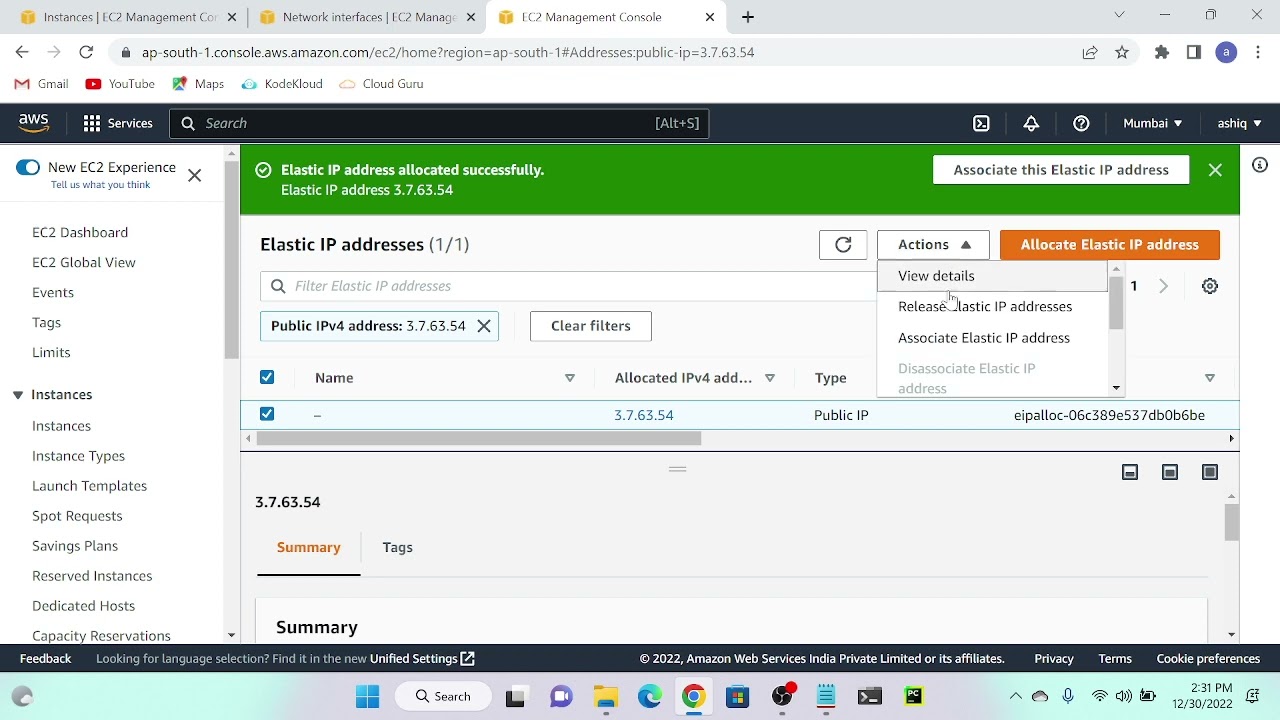Collapse details pane to bottom view
Image resolution: width=1280 pixels, height=720 pixels.
1130,472
